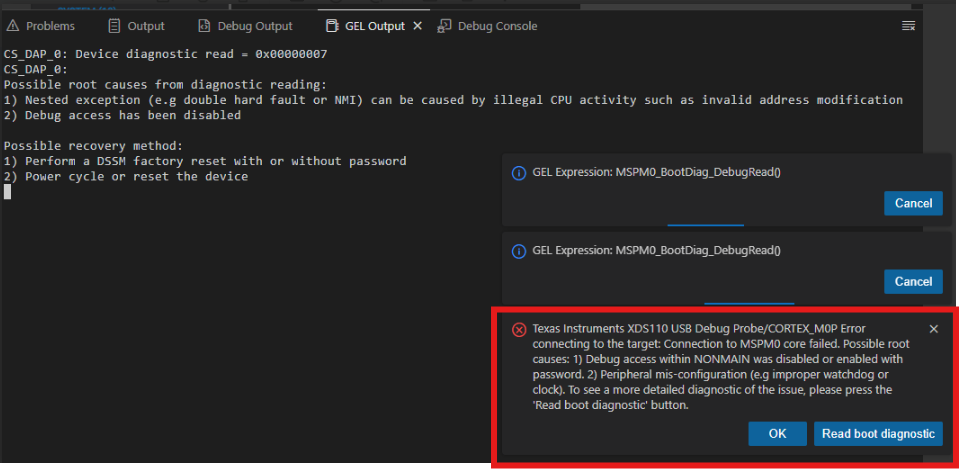Cancel the first MSPM0_BootDiag_DebugRead notification
The height and width of the screenshot is (469, 959).
[913, 204]
